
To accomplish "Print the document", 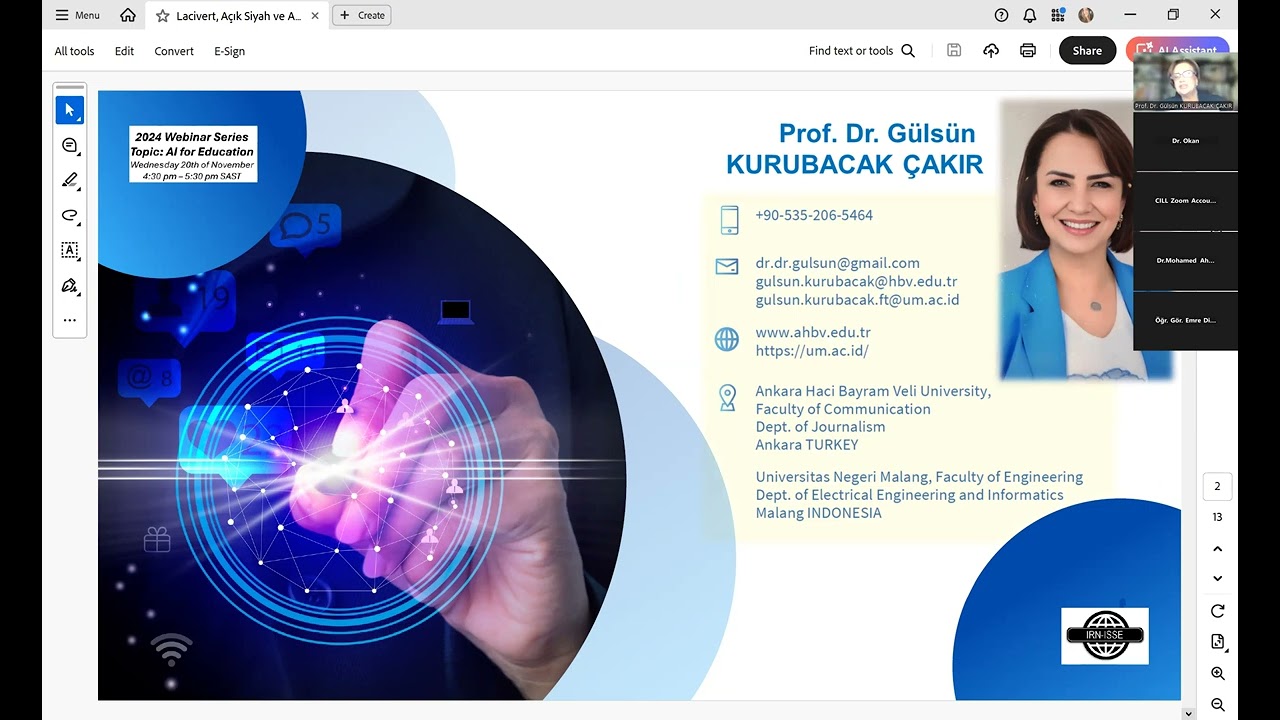I will coord(1028,50).
